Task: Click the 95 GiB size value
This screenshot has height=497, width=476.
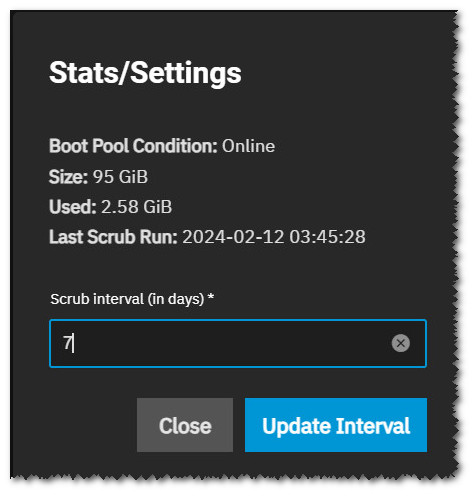Action: coord(120,177)
